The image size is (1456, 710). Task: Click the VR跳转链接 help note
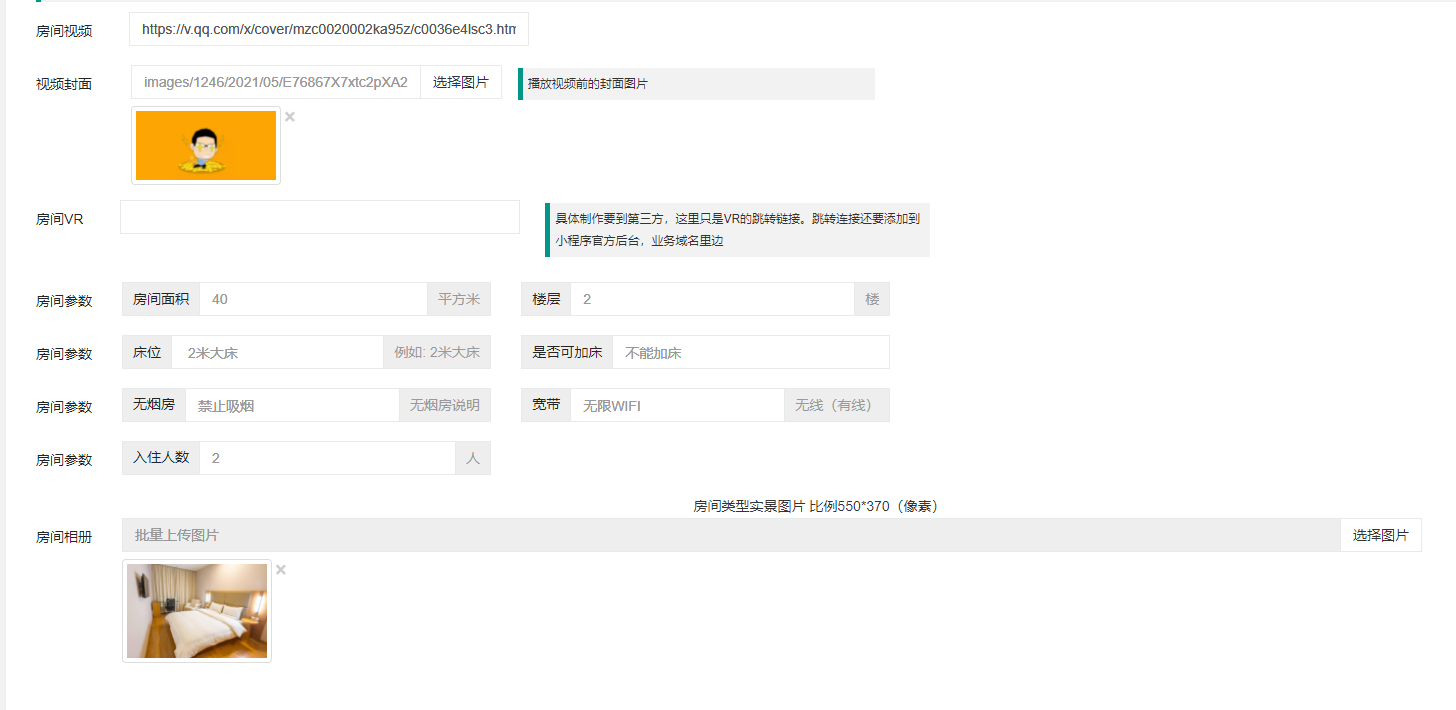[737, 229]
